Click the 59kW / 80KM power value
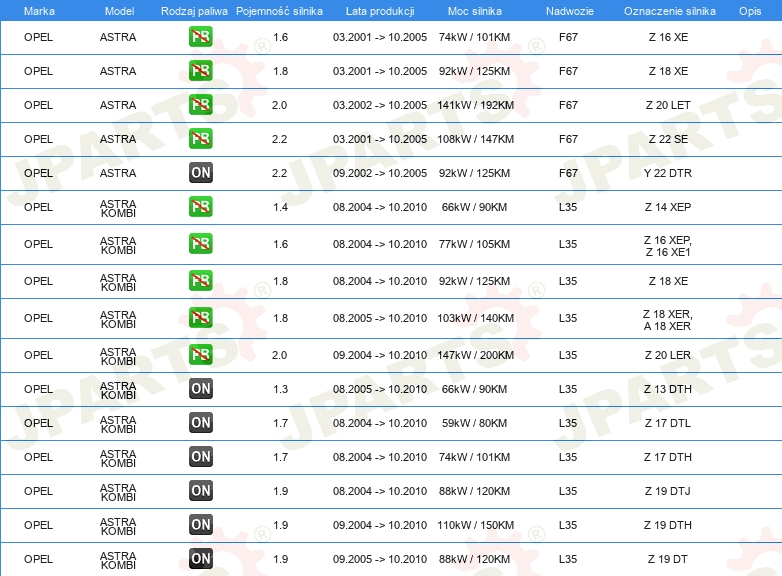The image size is (782, 576). pyautogui.click(x=474, y=422)
